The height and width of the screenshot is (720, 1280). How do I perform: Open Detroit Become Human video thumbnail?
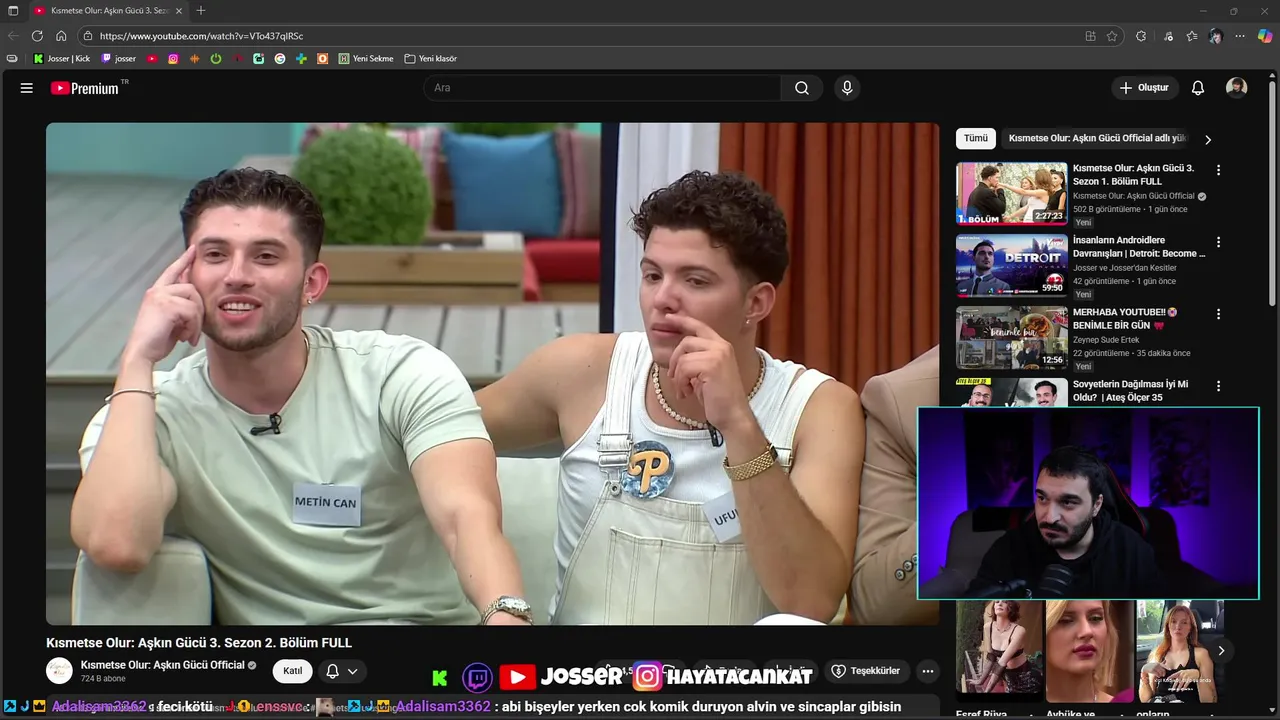(1011, 266)
